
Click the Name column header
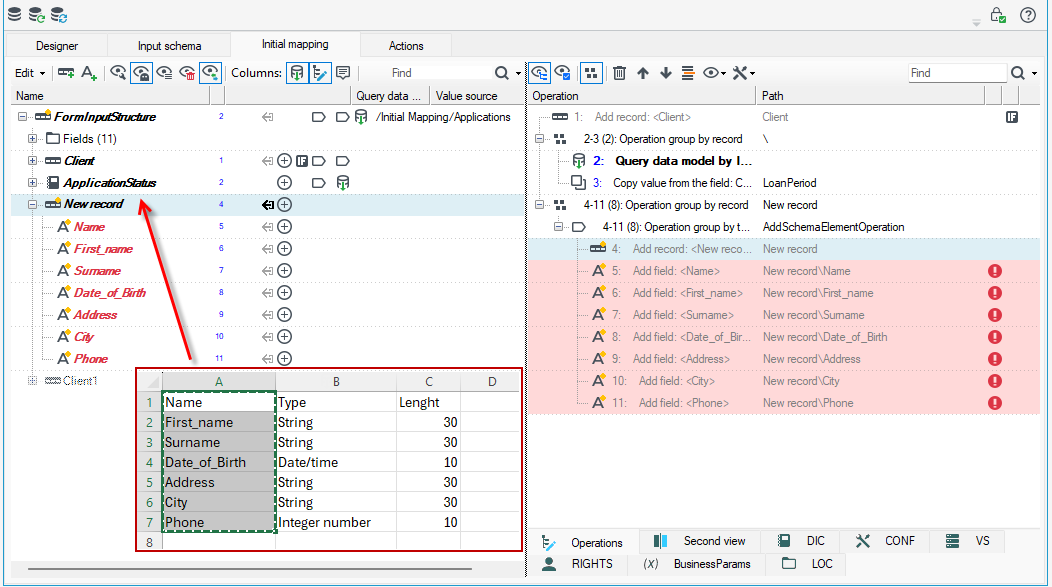[111, 96]
